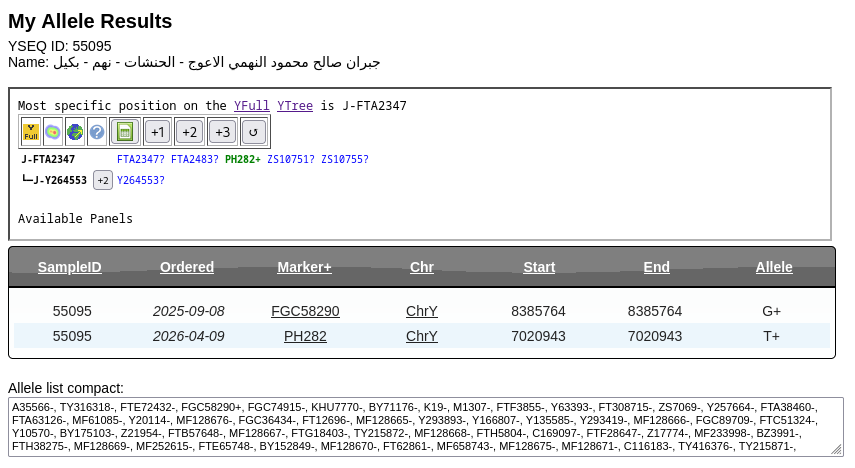Click the toolbar +1 button next to the spreadsheet icon

tap(158, 132)
